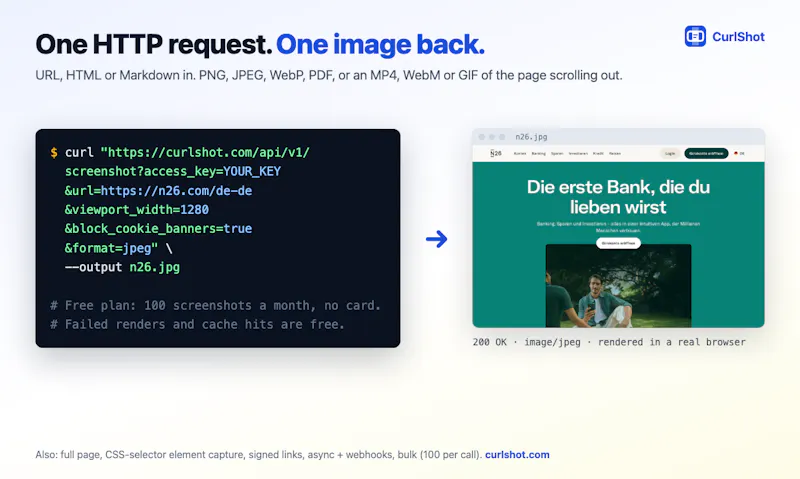Image resolution: width=800 pixels, height=479 pixels.
Task: Click the "One image back." blue headline
Action: (x=380, y=44)
